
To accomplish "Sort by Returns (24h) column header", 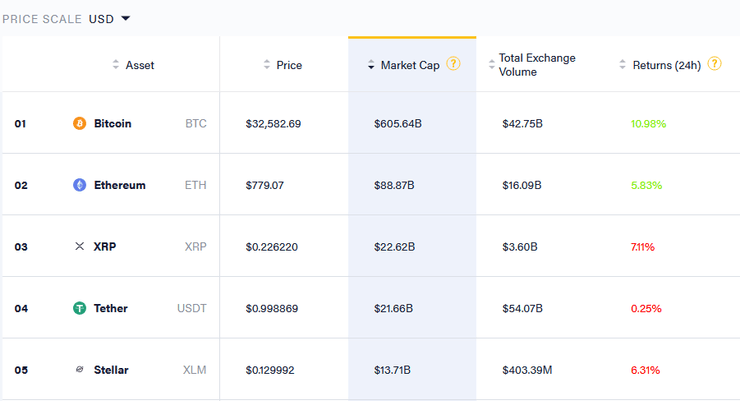I will (x=668, y=65).
